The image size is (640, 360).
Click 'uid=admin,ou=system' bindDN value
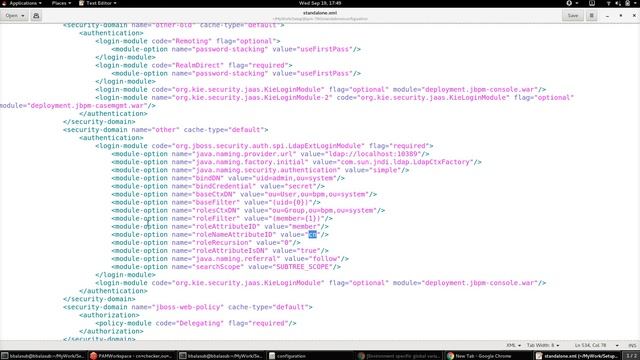[x=294, y=178]
